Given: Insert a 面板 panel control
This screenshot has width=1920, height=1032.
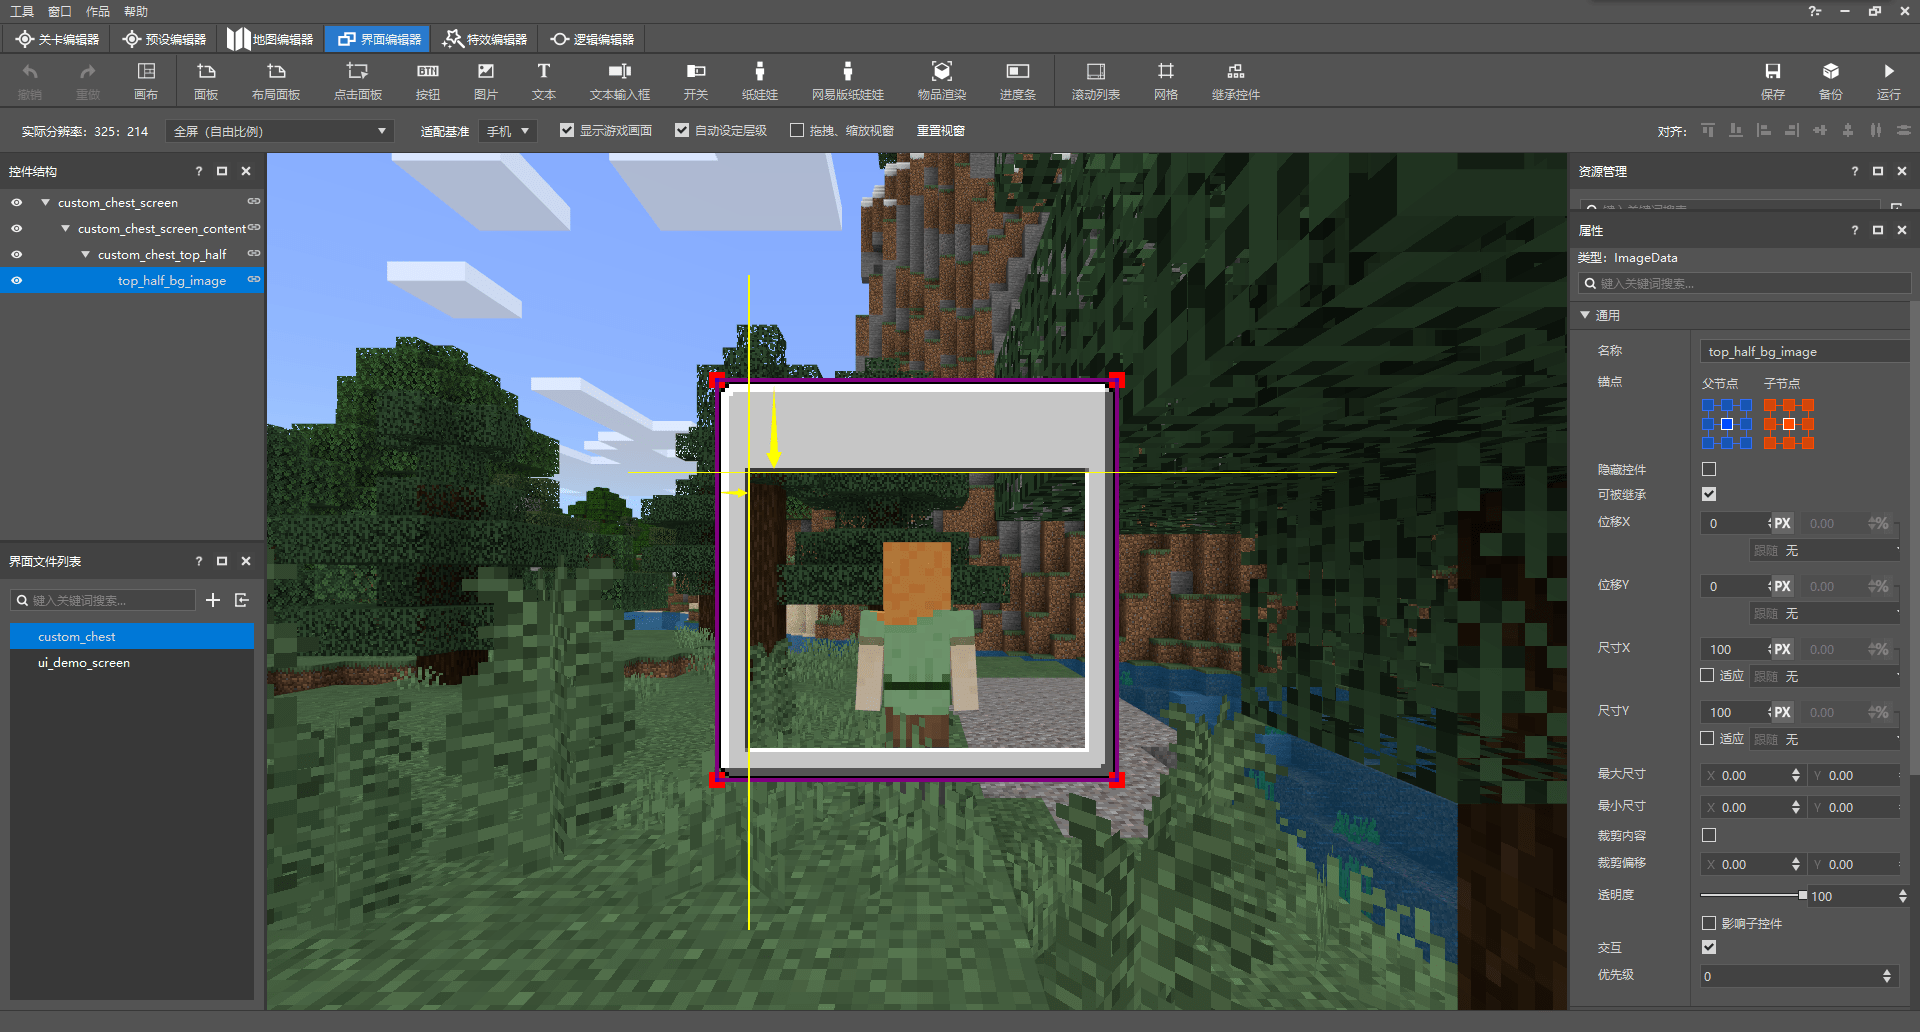Looking at the screenshot, I should pos(206,80).
